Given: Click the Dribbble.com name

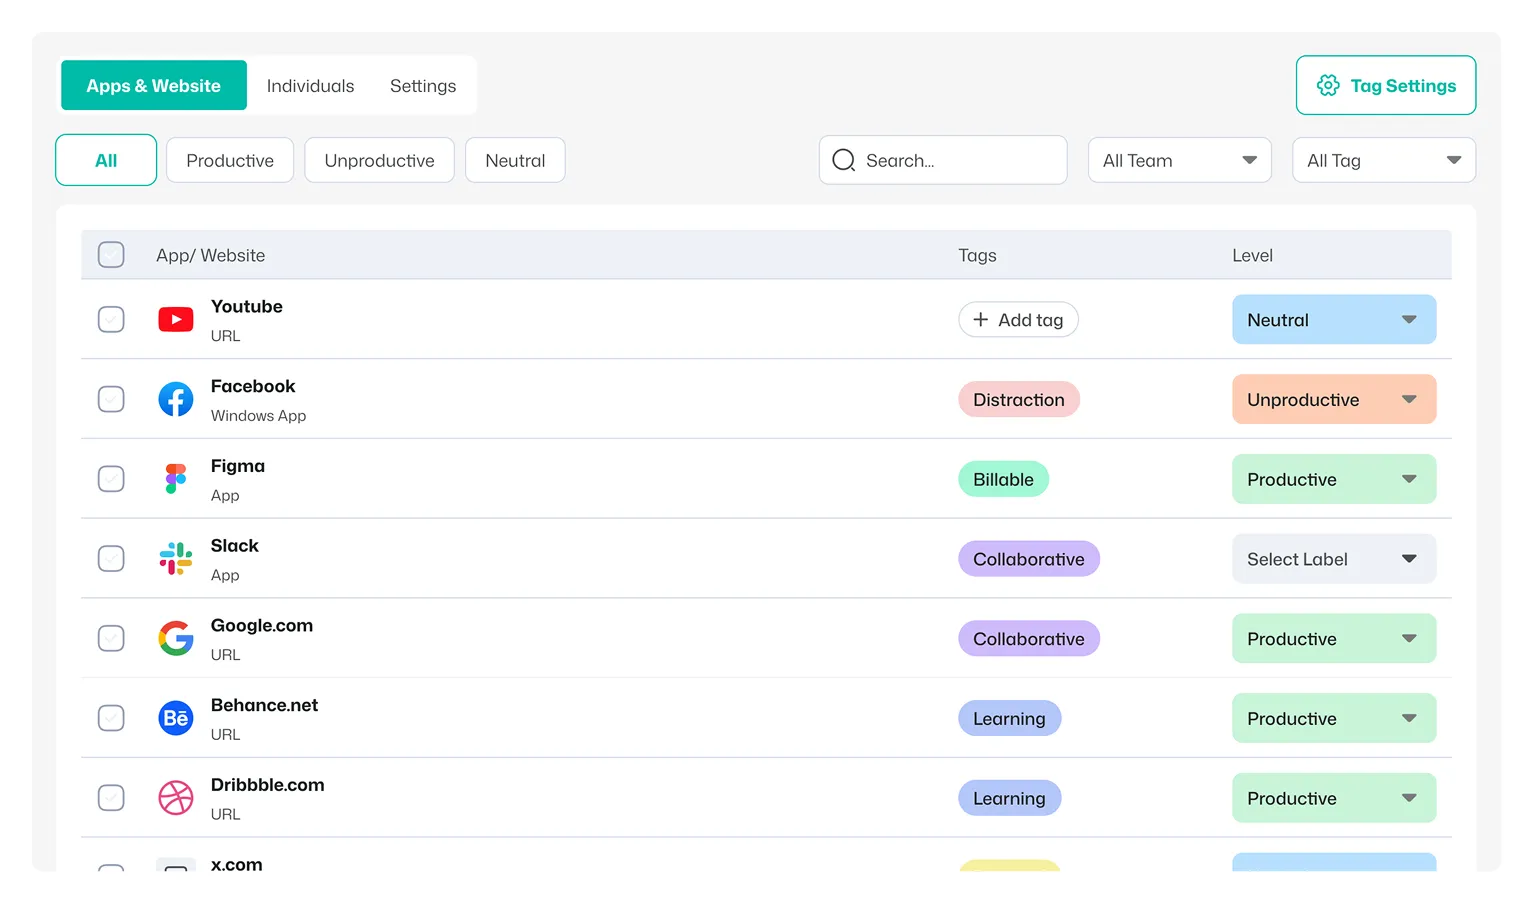Looking at the screenshot, I should click(x=268, y=785).
